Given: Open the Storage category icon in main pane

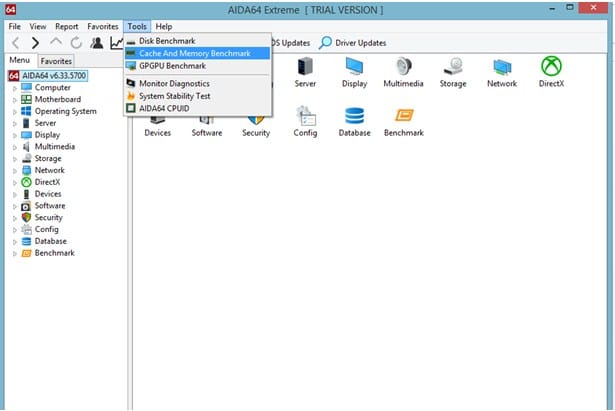Looking at the screenshot, I should coord(453,66).
